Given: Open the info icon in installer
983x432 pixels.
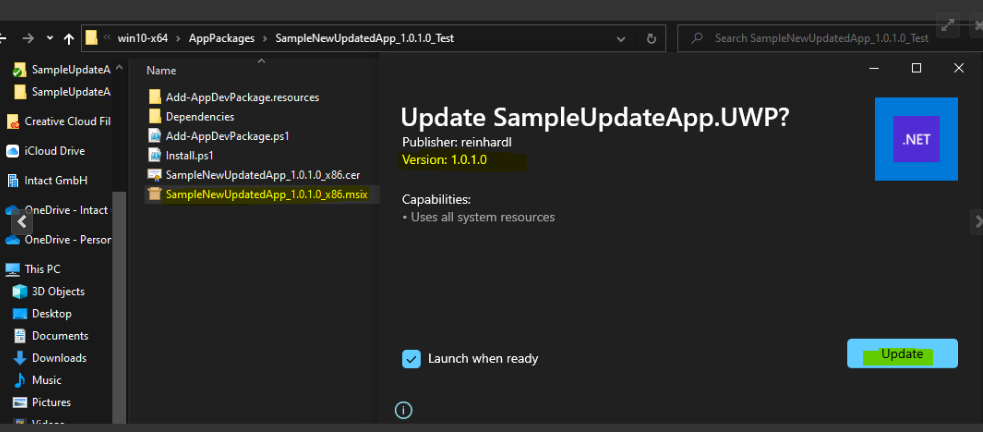Looking at the screenshot, I should (x=403, y=410).
